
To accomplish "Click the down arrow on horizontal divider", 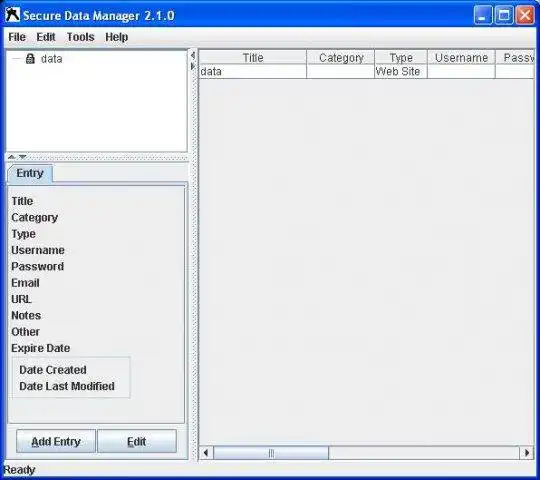I will pos(23,157).
